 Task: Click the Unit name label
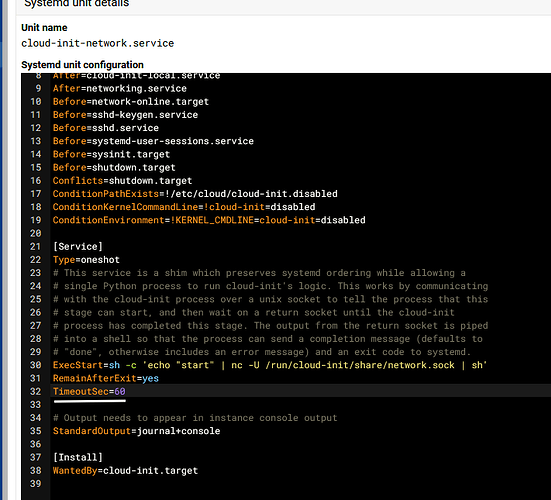tap(44, 27)
